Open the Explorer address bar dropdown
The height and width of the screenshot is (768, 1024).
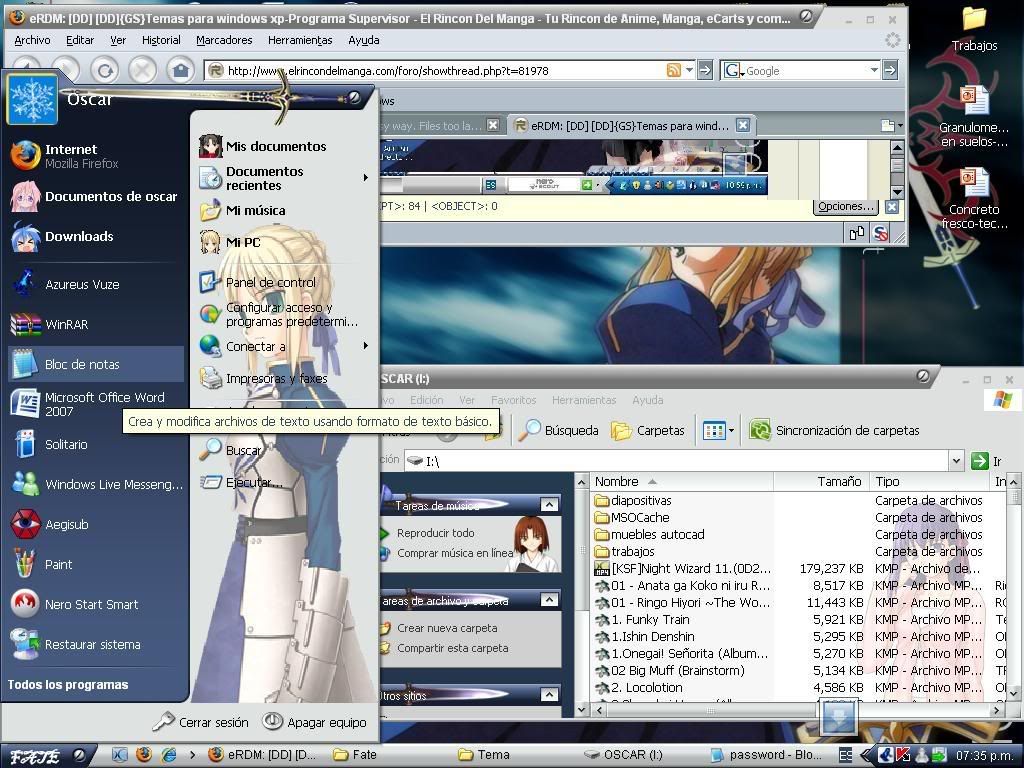[x=956, y=461]
